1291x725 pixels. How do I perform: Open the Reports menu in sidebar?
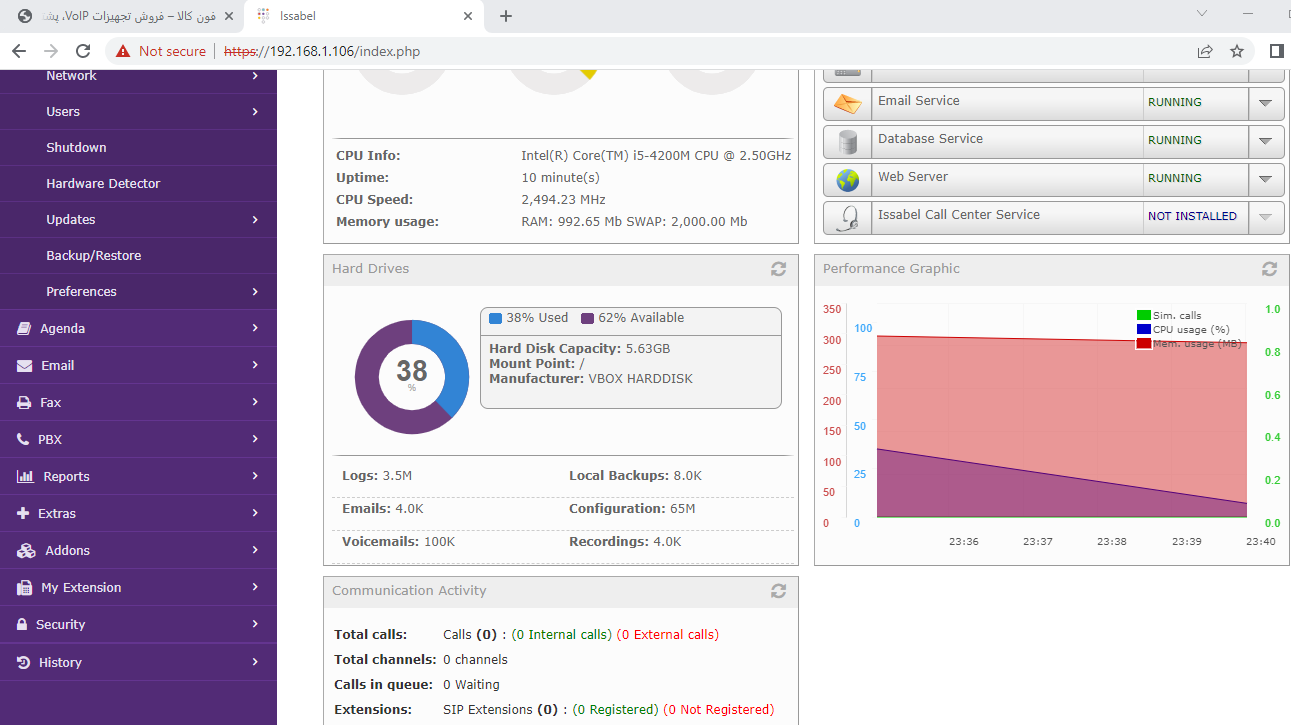click(138, 476)
